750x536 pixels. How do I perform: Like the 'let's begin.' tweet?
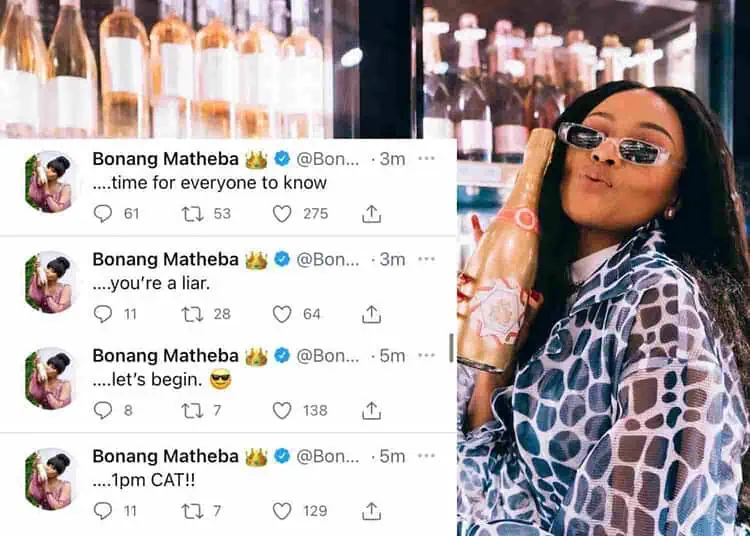[282, 410]
